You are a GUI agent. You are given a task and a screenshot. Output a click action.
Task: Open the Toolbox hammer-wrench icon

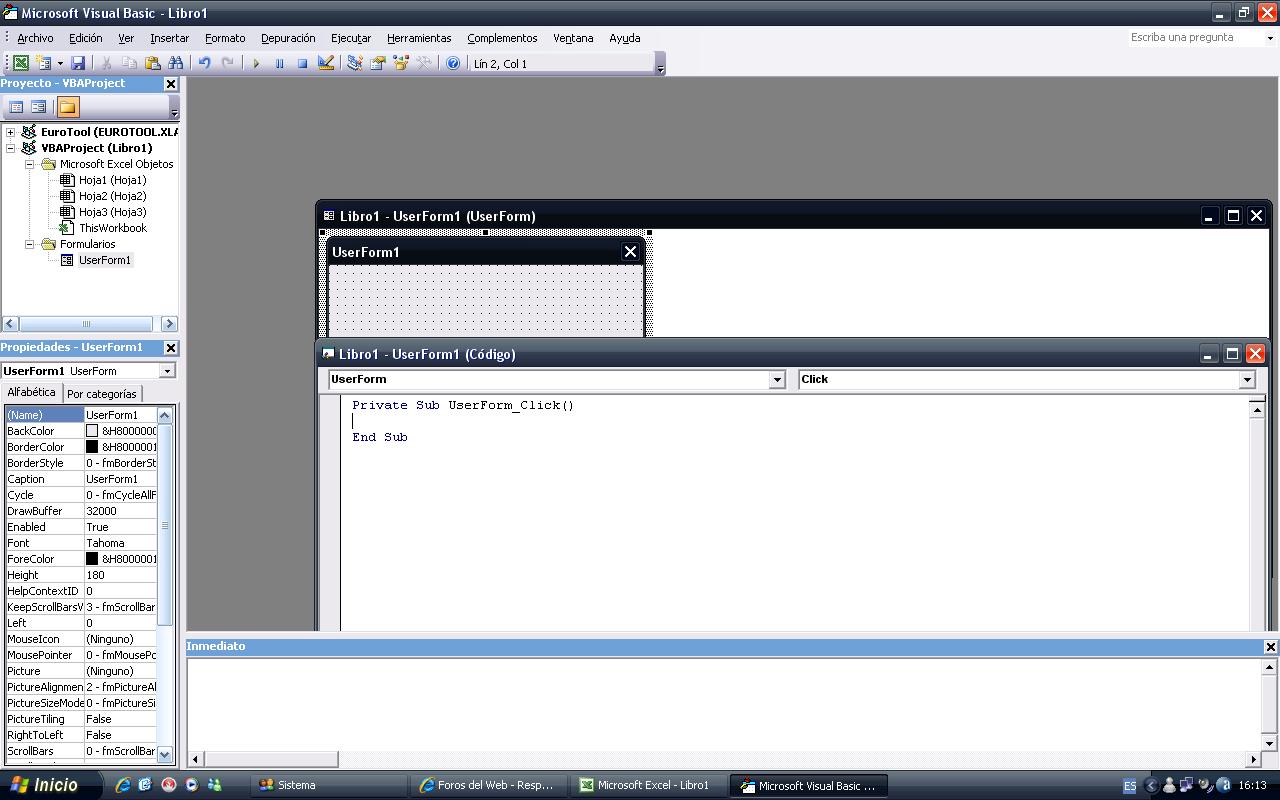tap(425, 63)
